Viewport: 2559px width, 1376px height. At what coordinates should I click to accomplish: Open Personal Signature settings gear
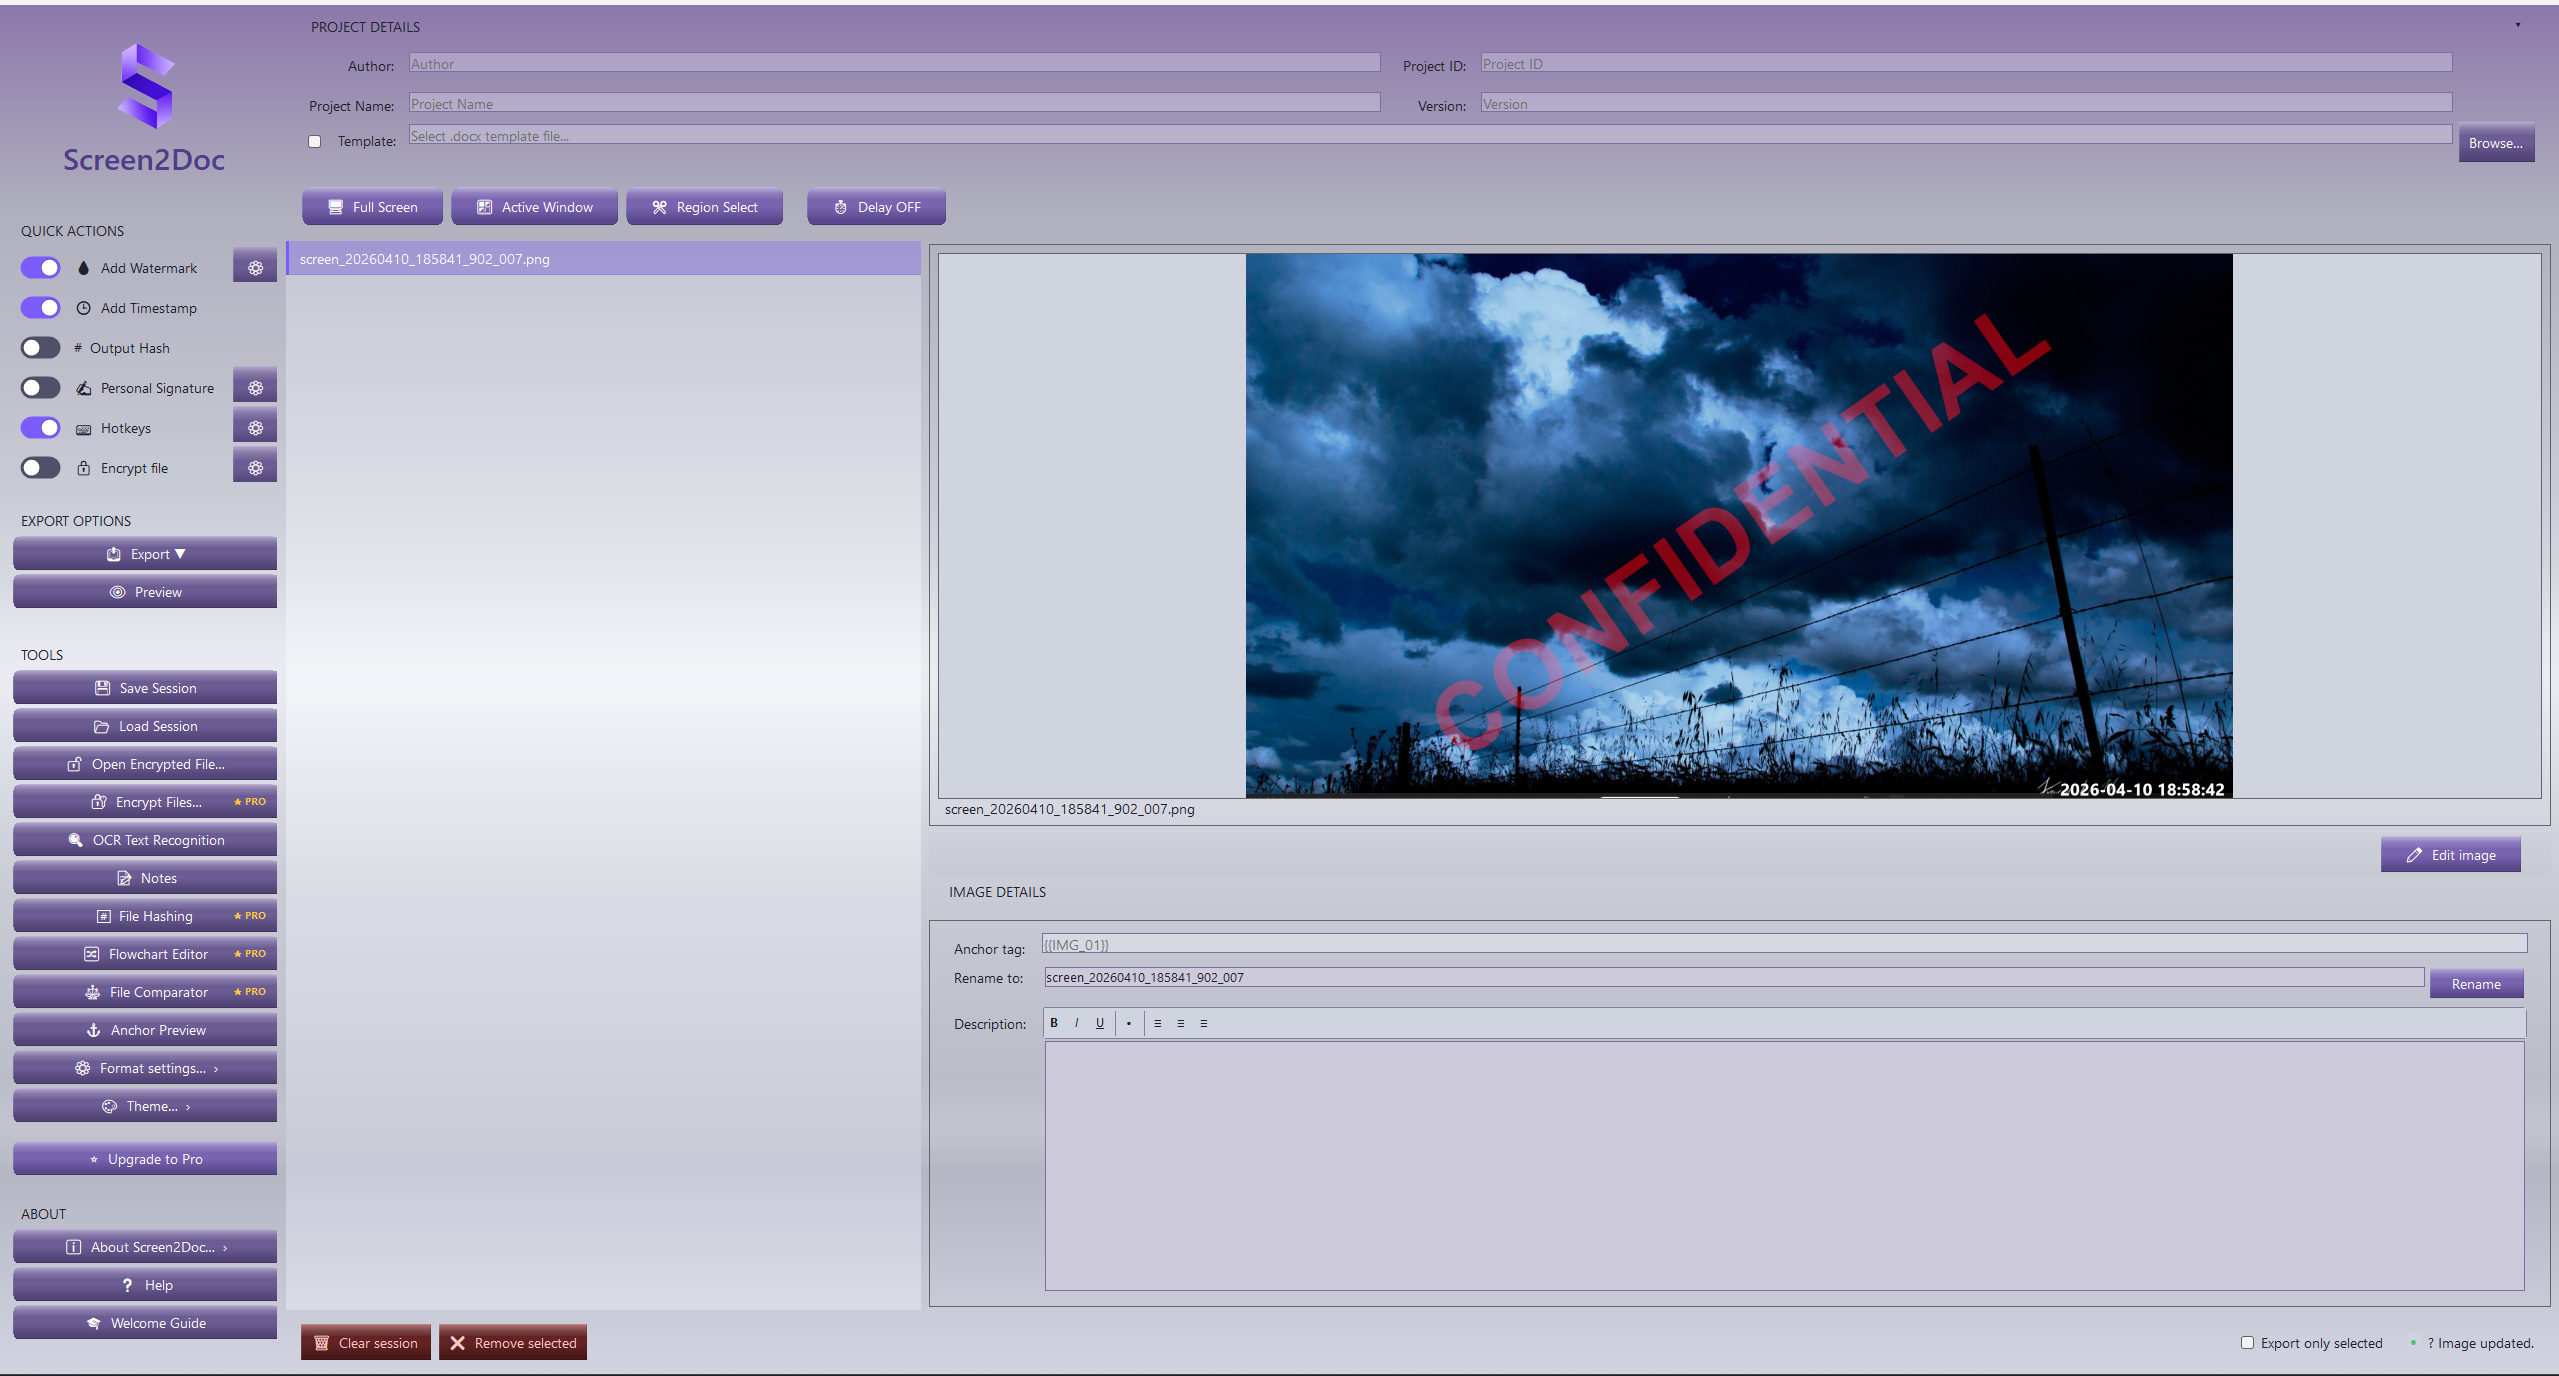[x=255, y=388]
